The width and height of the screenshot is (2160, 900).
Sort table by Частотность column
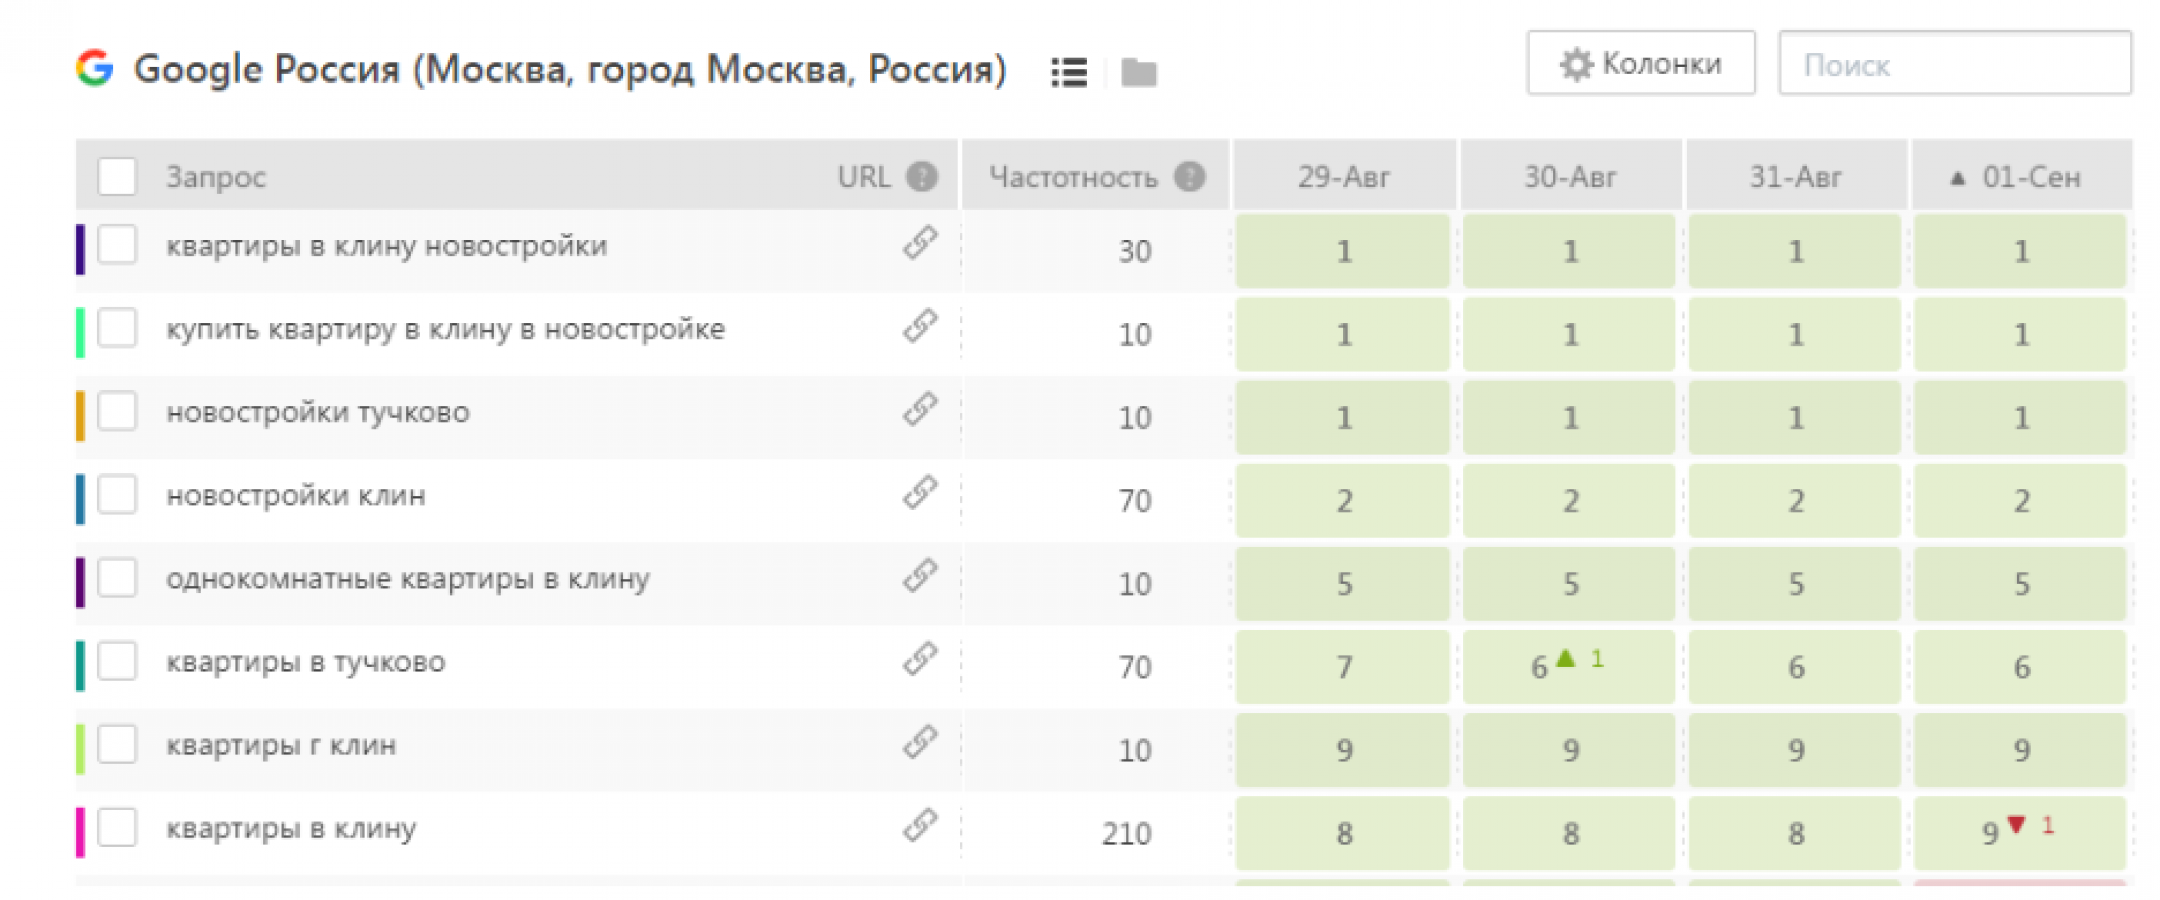(x=1073, y=177)
